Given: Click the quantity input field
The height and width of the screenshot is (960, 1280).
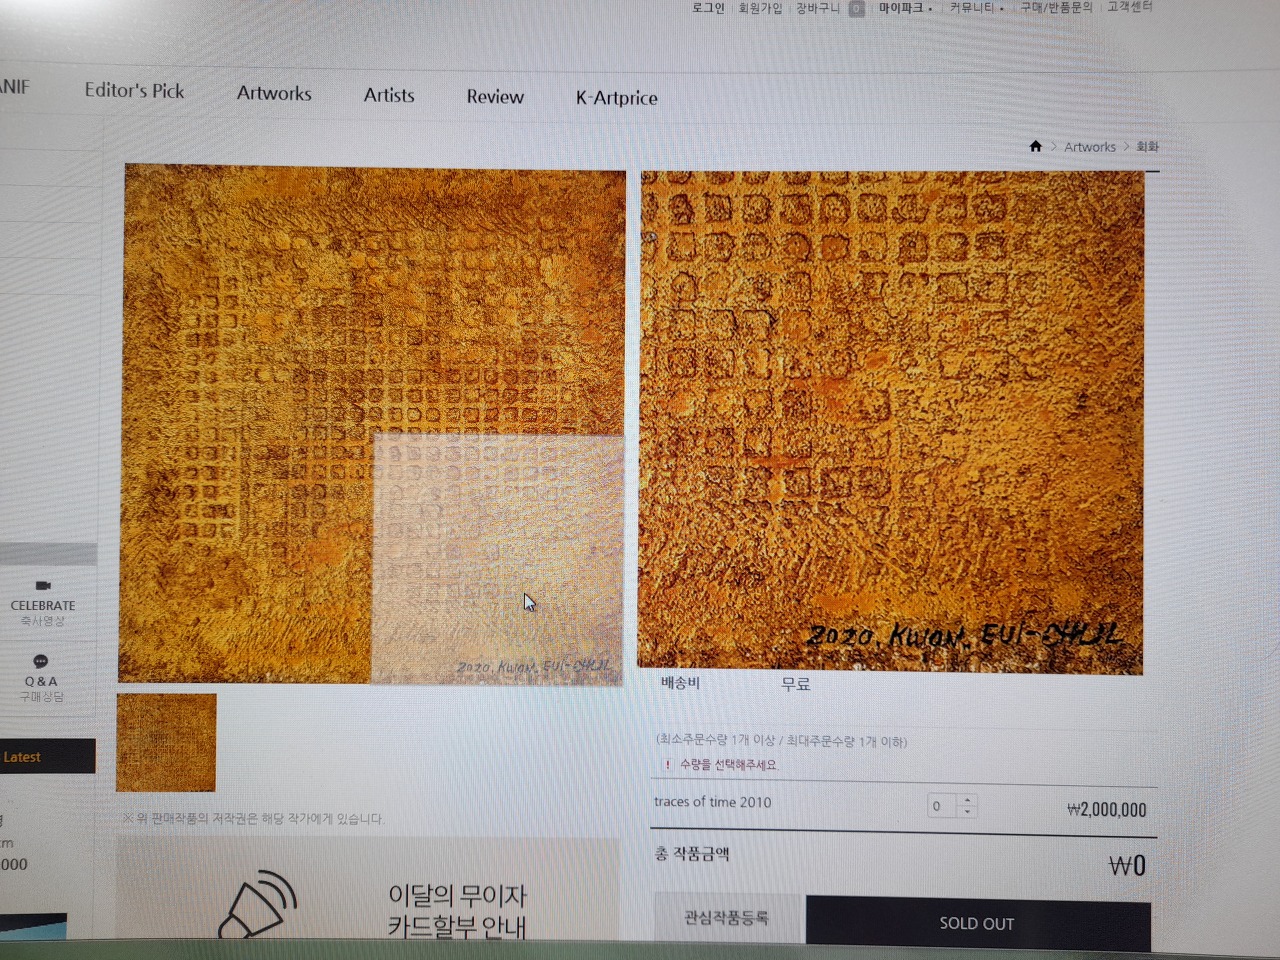Looking at the screenshot, I should point(943,806).
